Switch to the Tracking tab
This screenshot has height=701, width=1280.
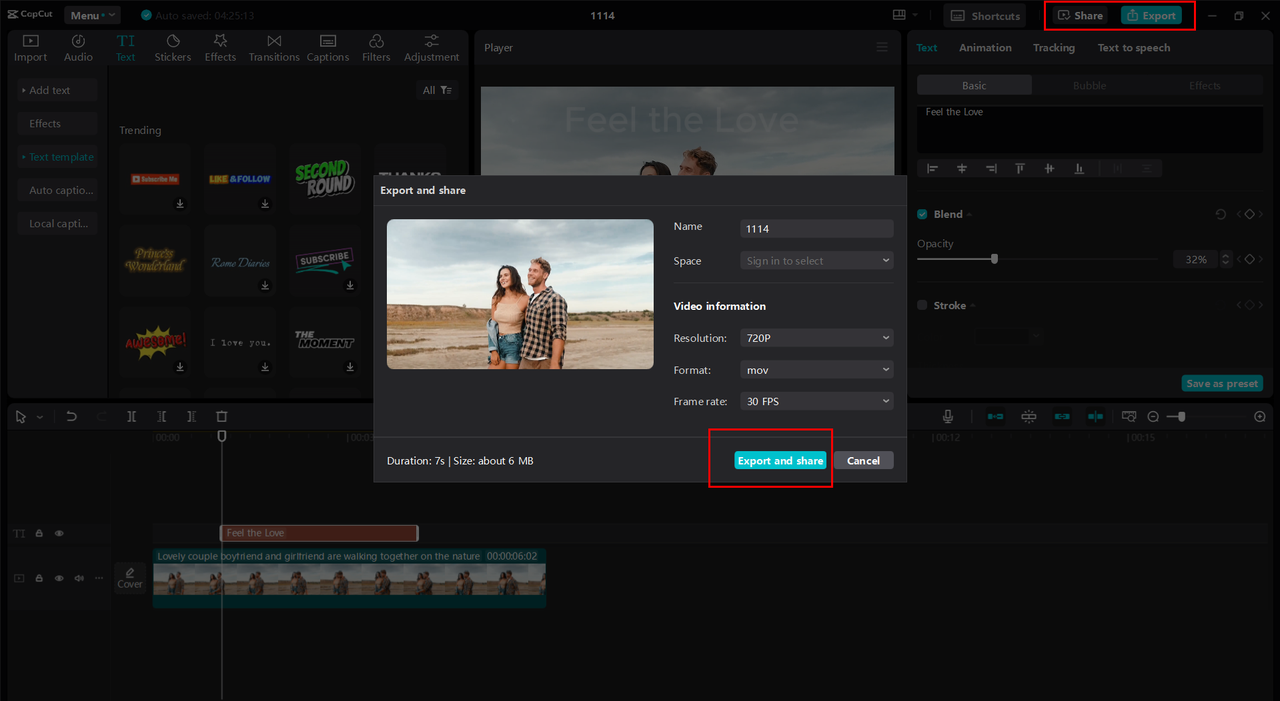[1054, 48]
